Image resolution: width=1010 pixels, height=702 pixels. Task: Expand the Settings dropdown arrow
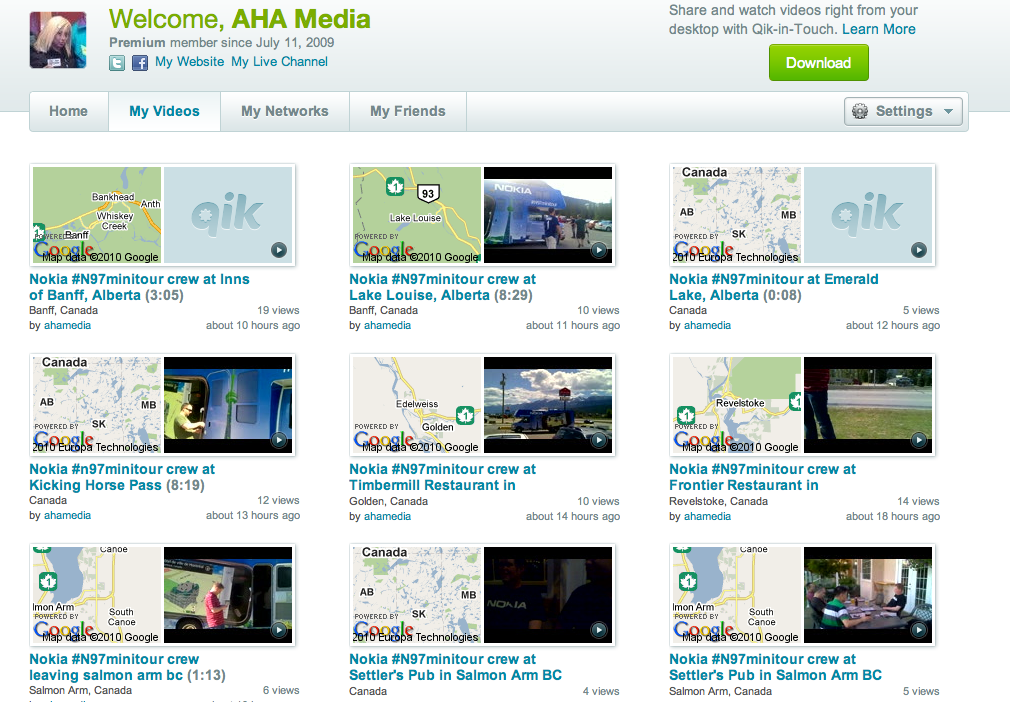pos(948,112)
